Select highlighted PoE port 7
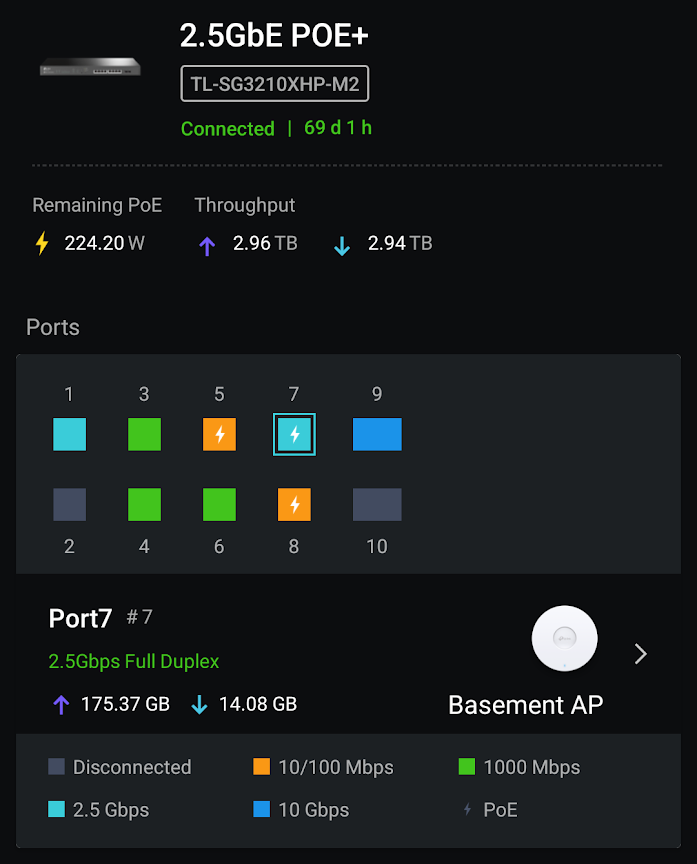Screen dimensions: 697x864 [294, 435]
